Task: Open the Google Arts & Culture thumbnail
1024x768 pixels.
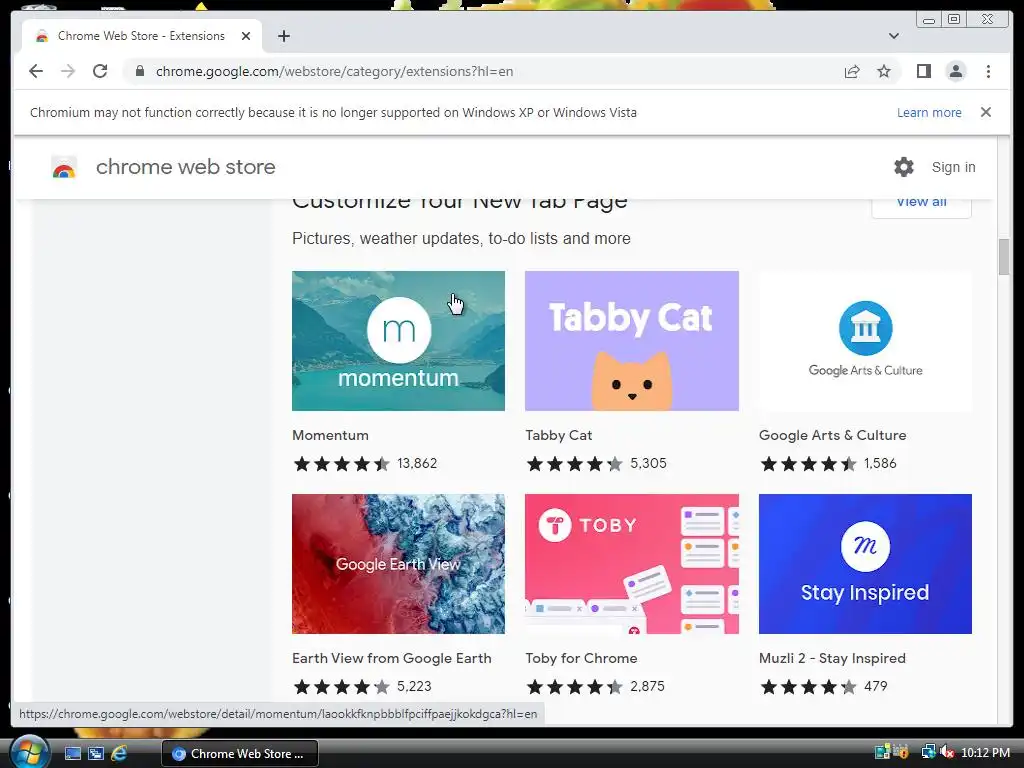Action: tap(865, 341)
